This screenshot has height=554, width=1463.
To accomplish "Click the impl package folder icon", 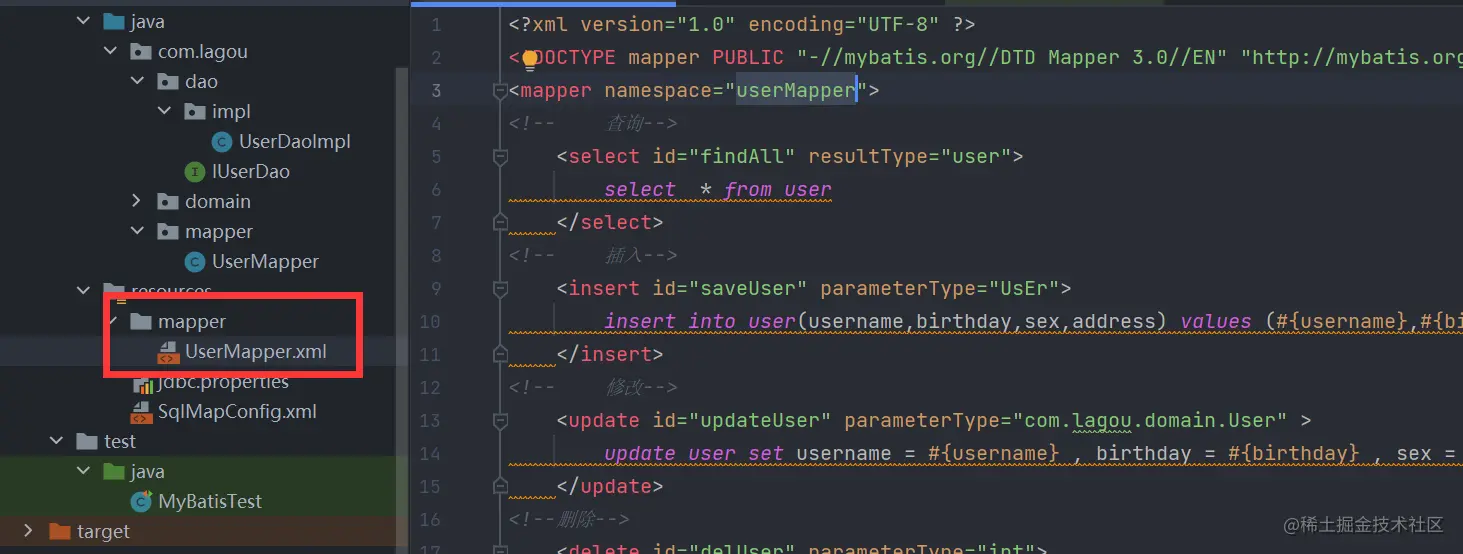I will coord(195,111).
